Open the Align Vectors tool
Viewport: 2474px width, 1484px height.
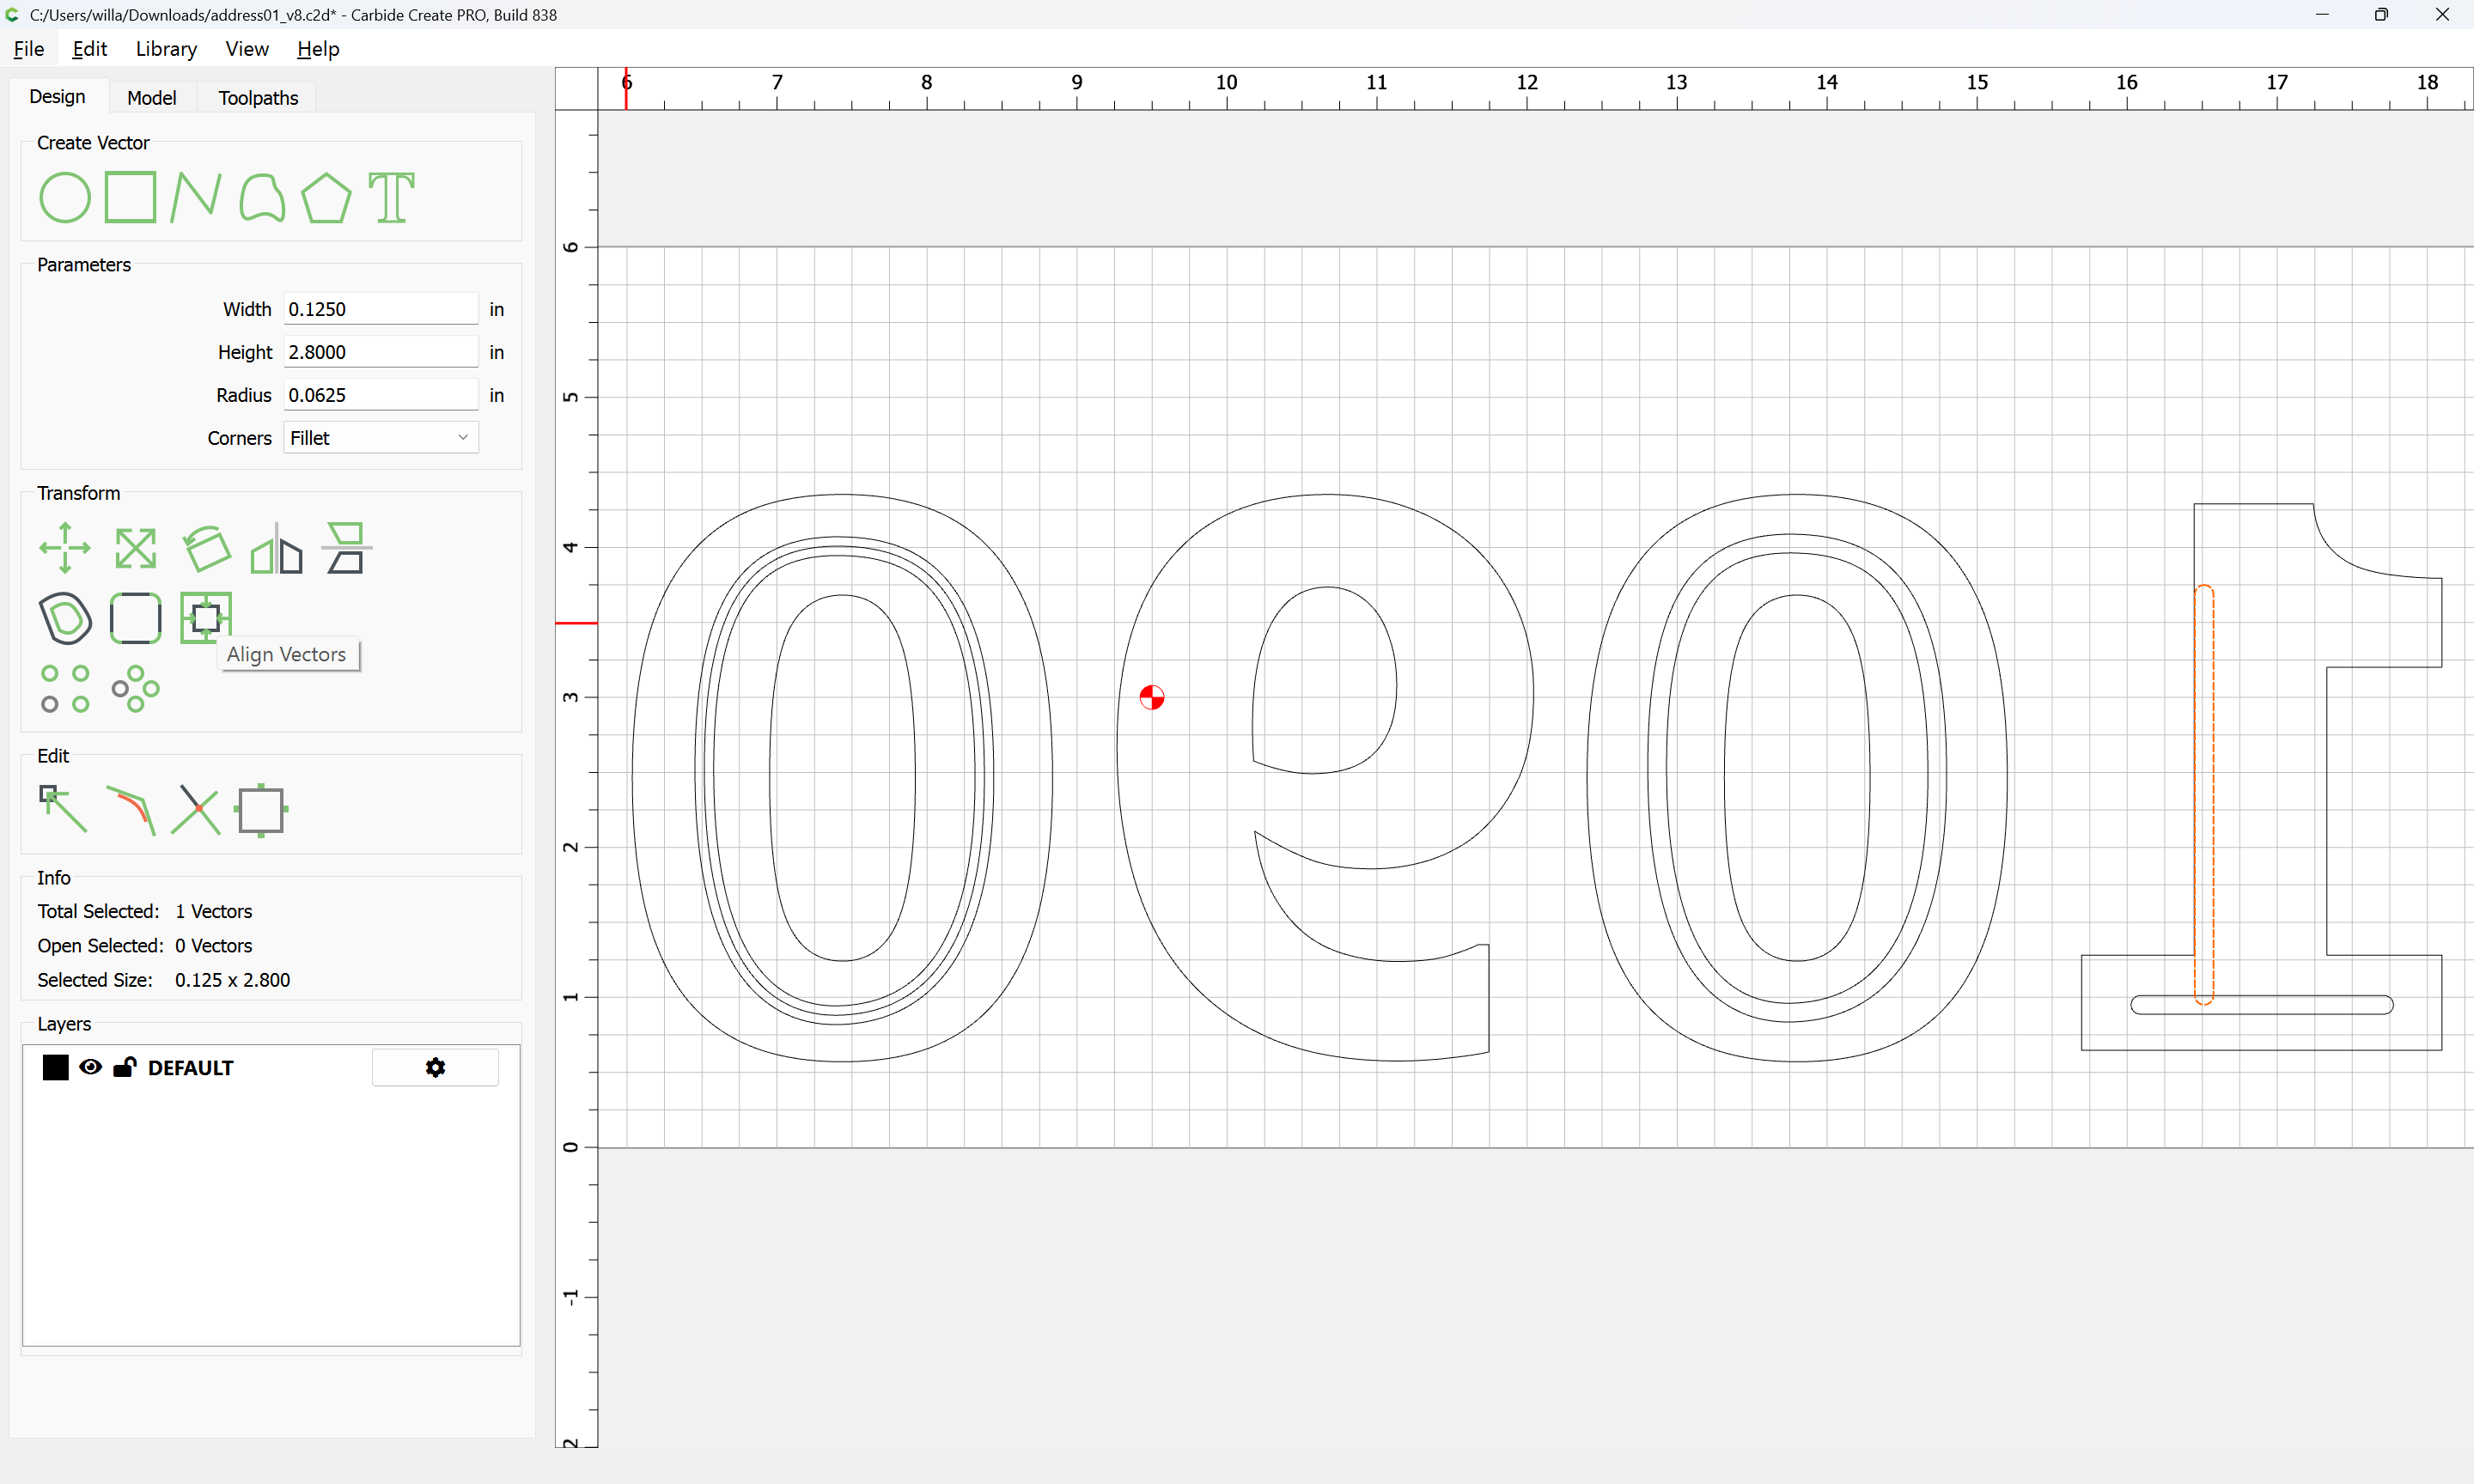point(205,617)
